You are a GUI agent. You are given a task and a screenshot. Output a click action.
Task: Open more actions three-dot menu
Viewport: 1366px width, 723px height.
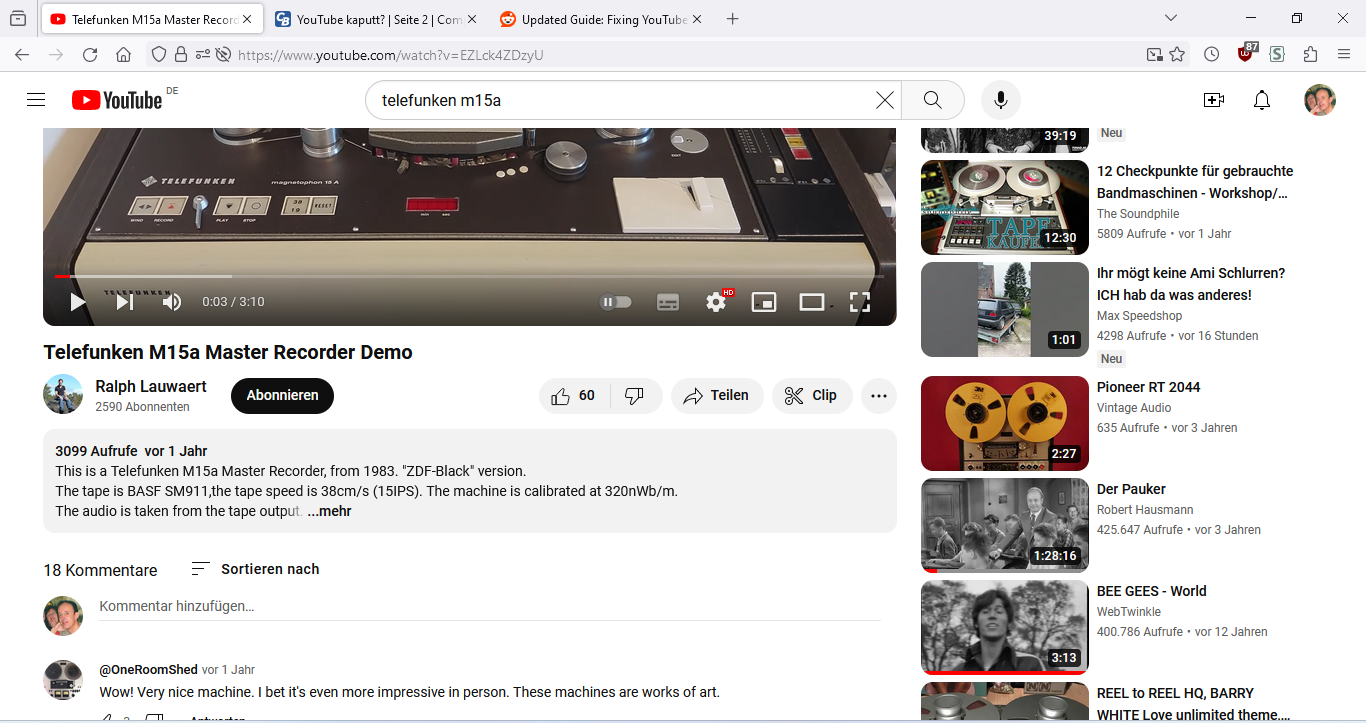point(879,396)
